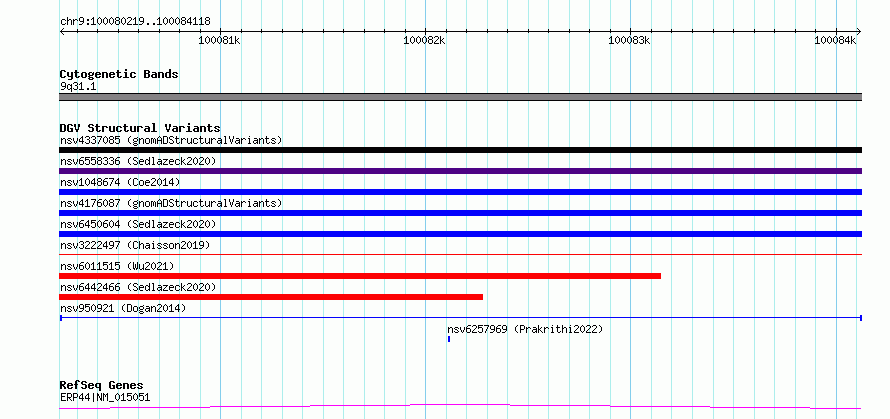Open nsv4337085 (gnomADStructuralVariants) label
The width and height of the screenshot is (890, 419).
[x=171, y=140]
